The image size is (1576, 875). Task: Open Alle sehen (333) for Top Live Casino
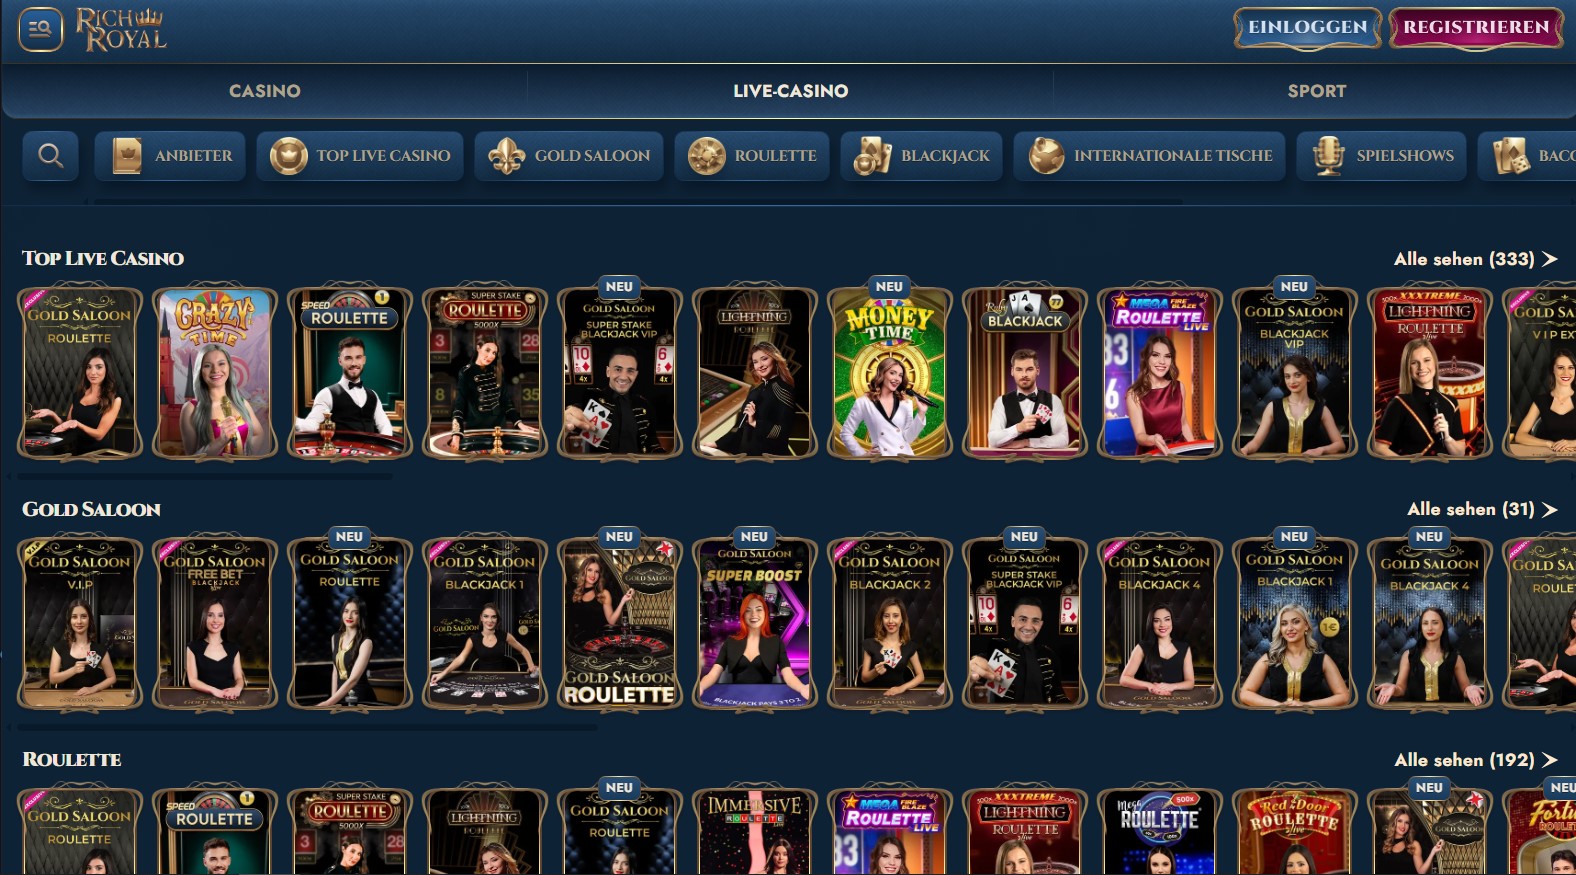(x=1476, y=259)
